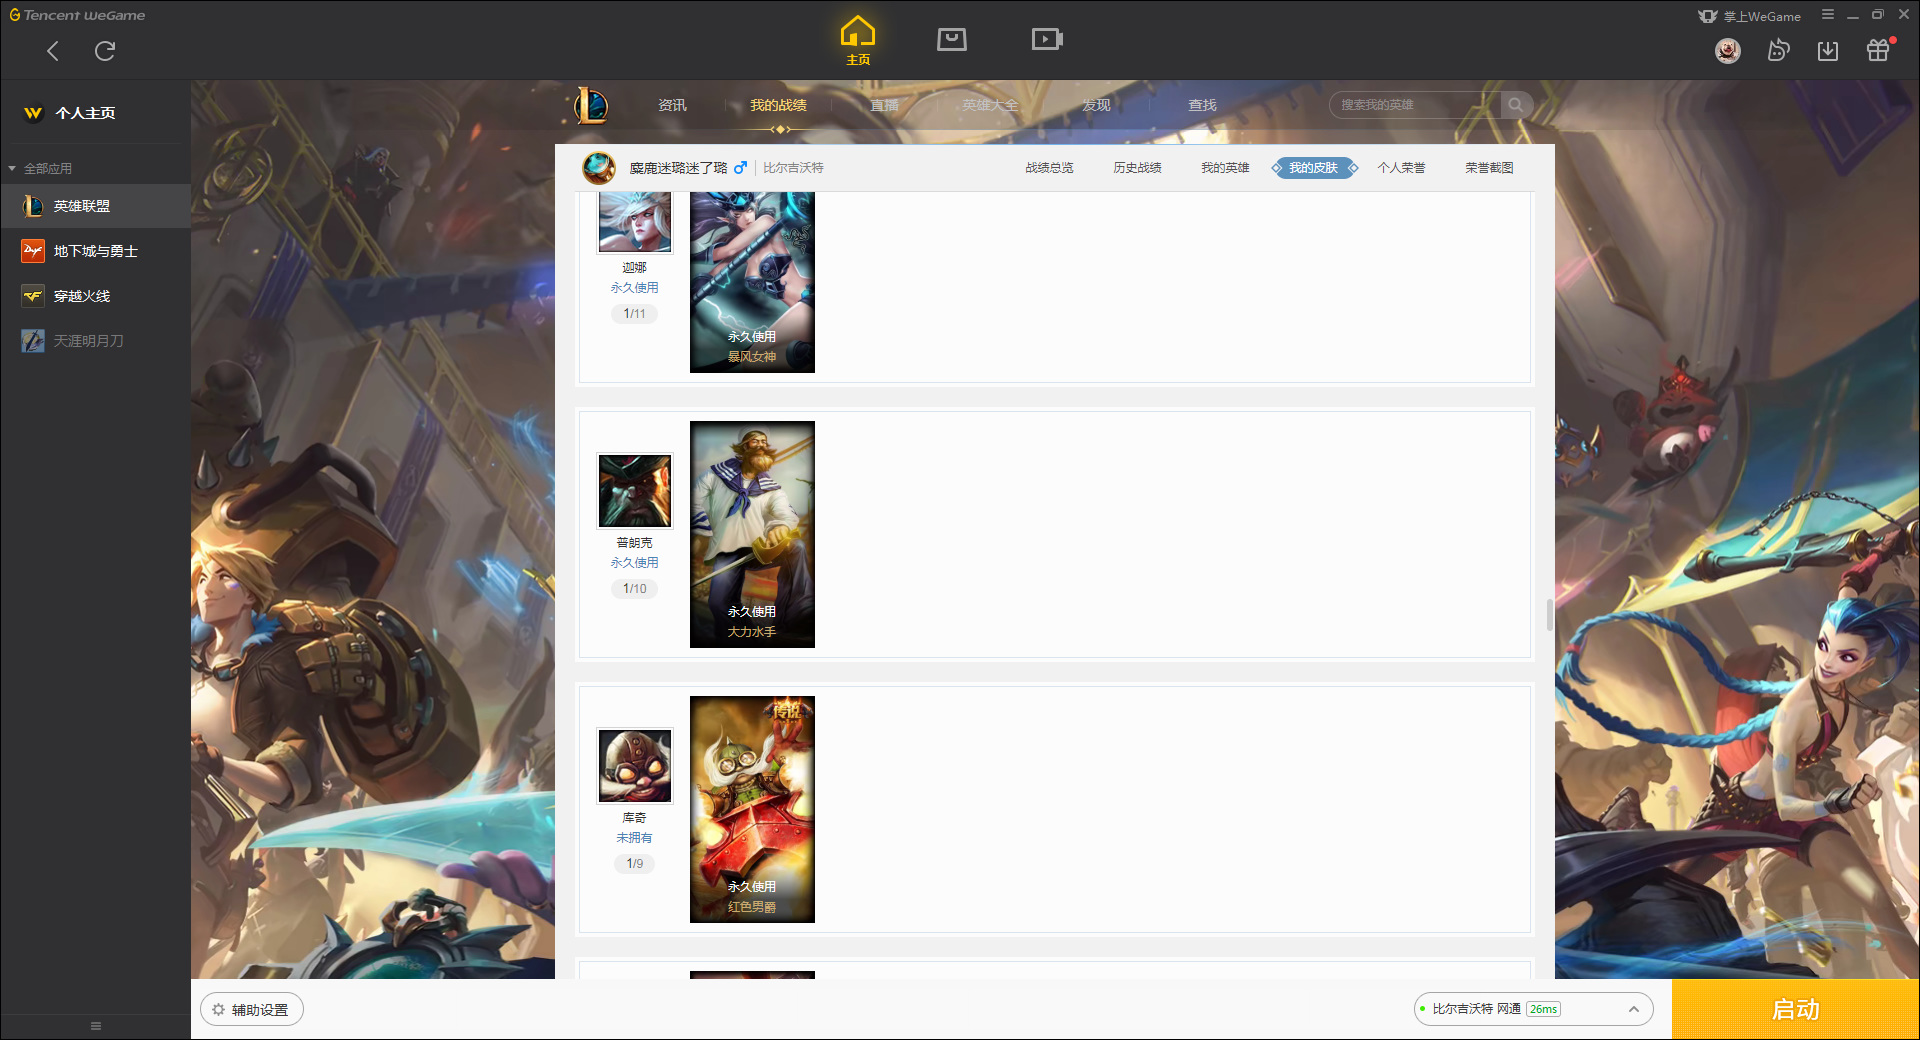Select 地下城与勇士 in the sidebar
The height and width of the screenshot is (1040, 1920).
(x=95, y=251)
